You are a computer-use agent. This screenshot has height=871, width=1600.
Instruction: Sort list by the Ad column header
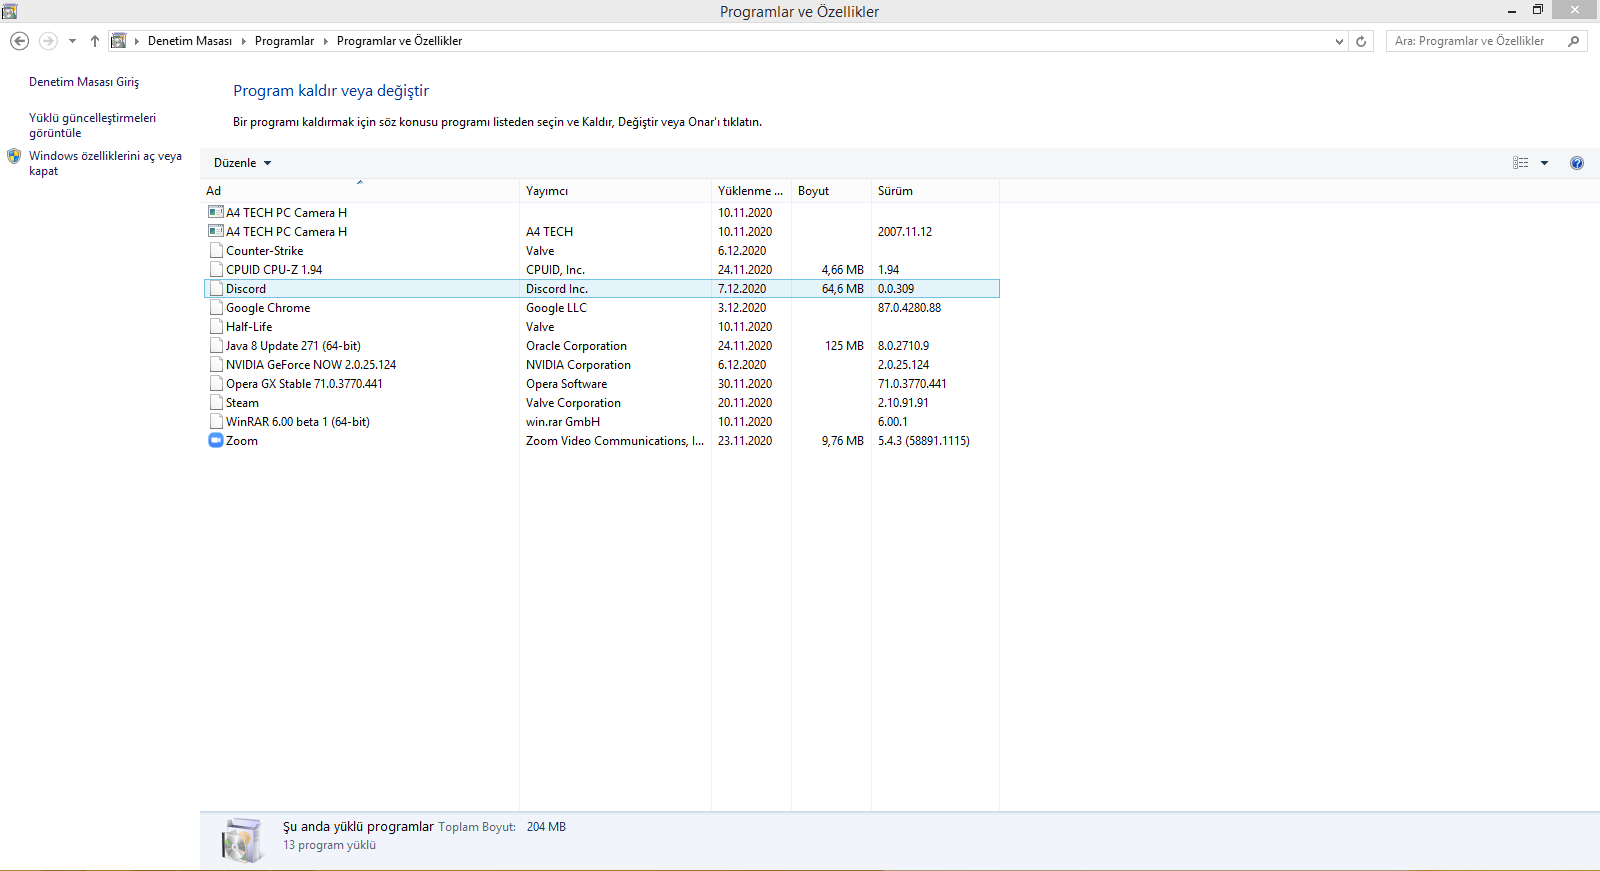click(360, 191)
